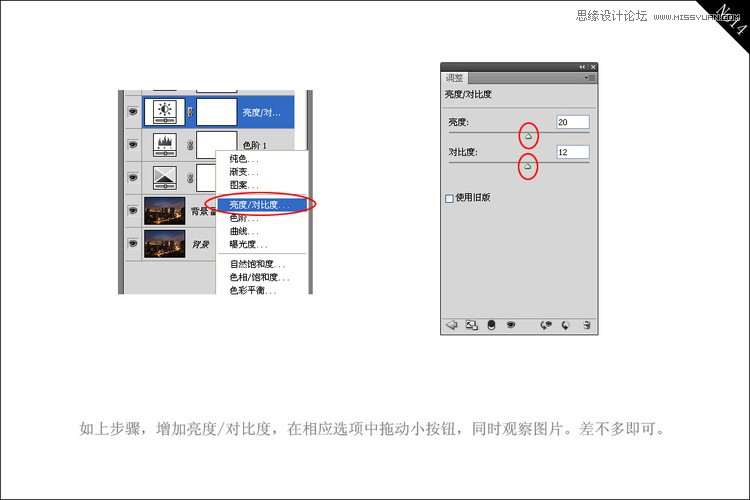Click the clip to layer icon
Image resolution: width=750 pixels, height=500 pixels.
coord(491,325)
